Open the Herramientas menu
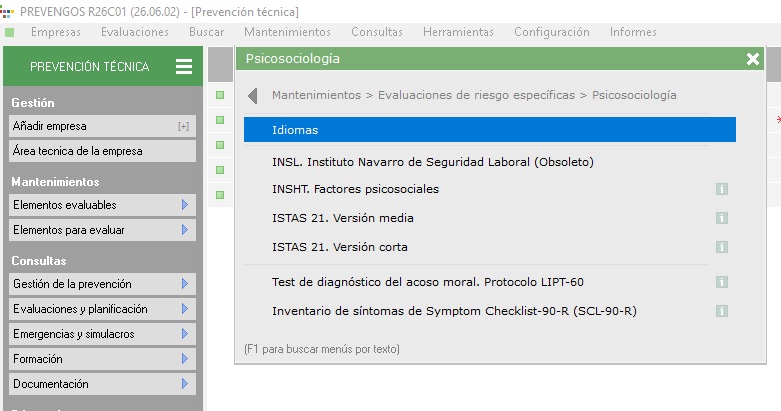 458,32
